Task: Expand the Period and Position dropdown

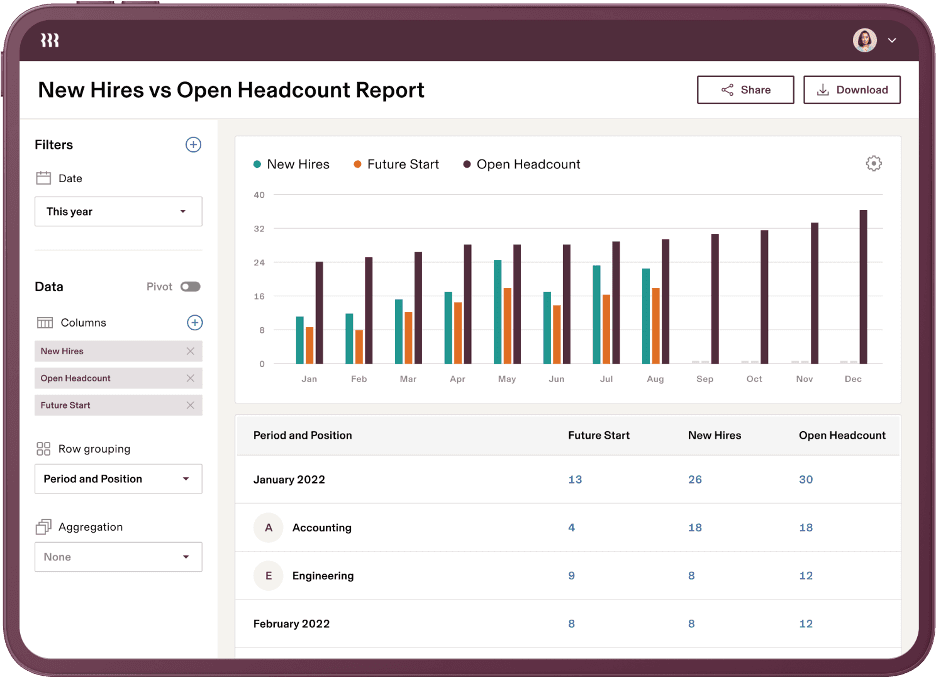Action: [x=118, y=479]
